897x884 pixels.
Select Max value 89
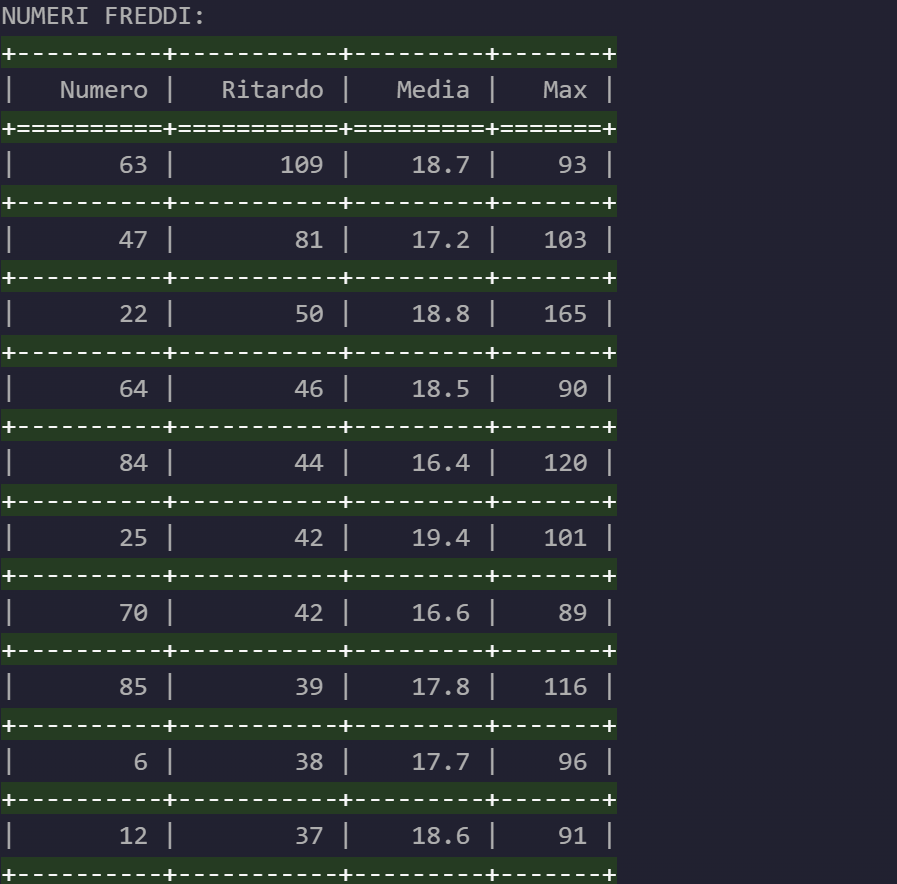pyautogui.click(x=572, y=612)
